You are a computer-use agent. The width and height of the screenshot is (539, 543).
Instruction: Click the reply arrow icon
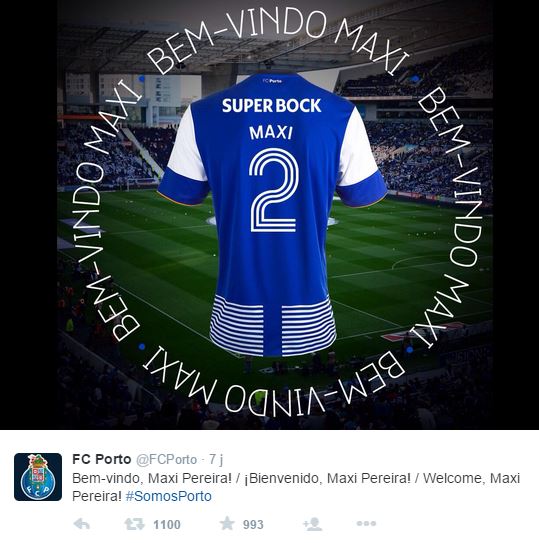(82, 524)
